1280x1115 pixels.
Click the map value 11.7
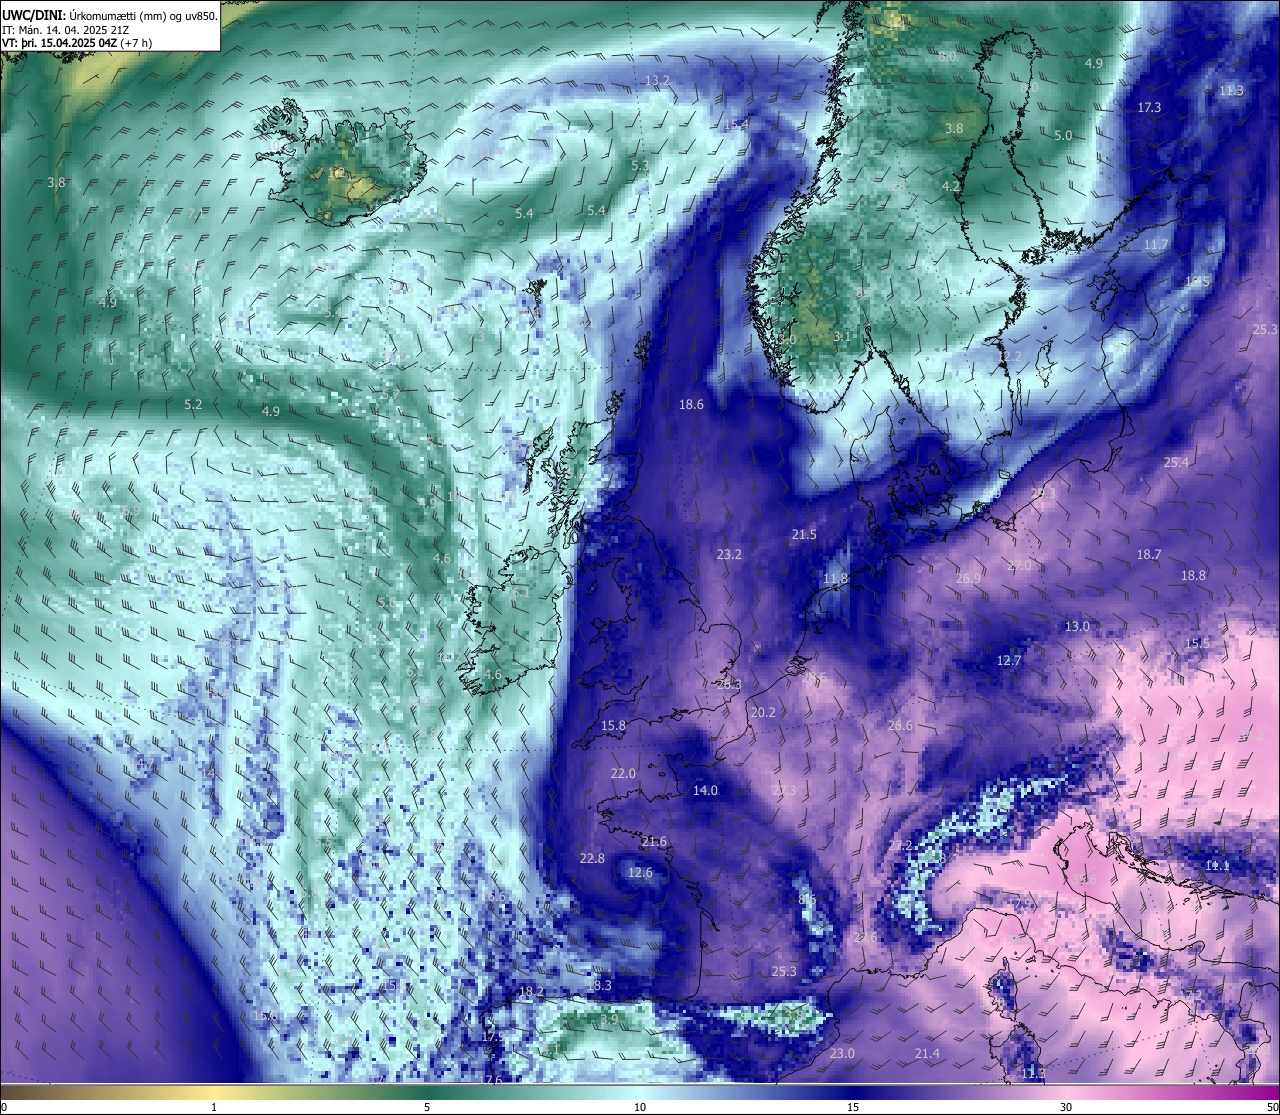(x=1155, y=244)
